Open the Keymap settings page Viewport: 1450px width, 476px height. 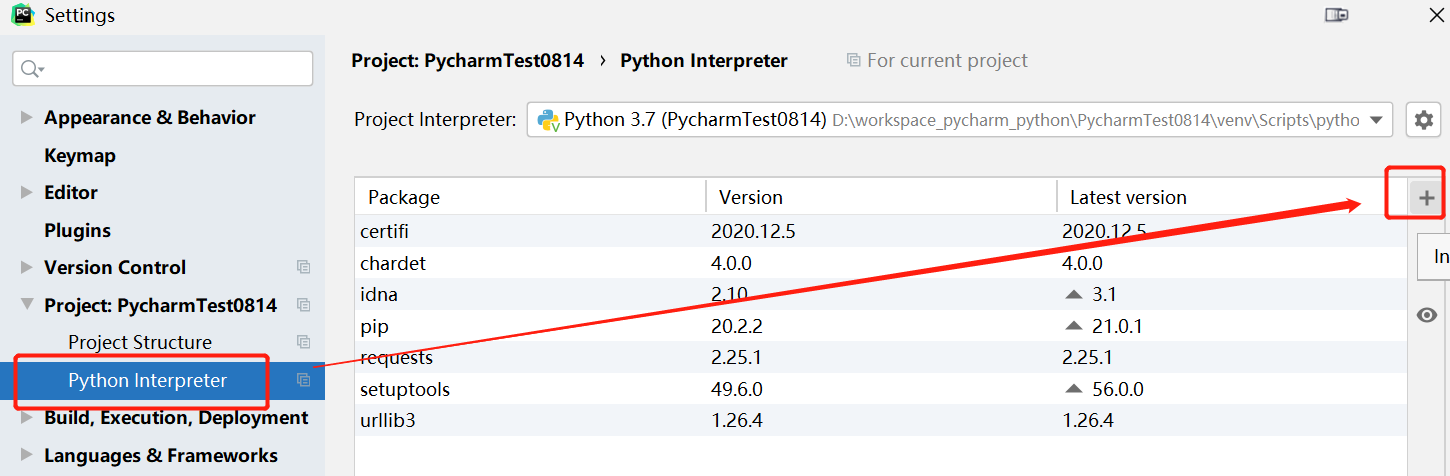[80, 155]
